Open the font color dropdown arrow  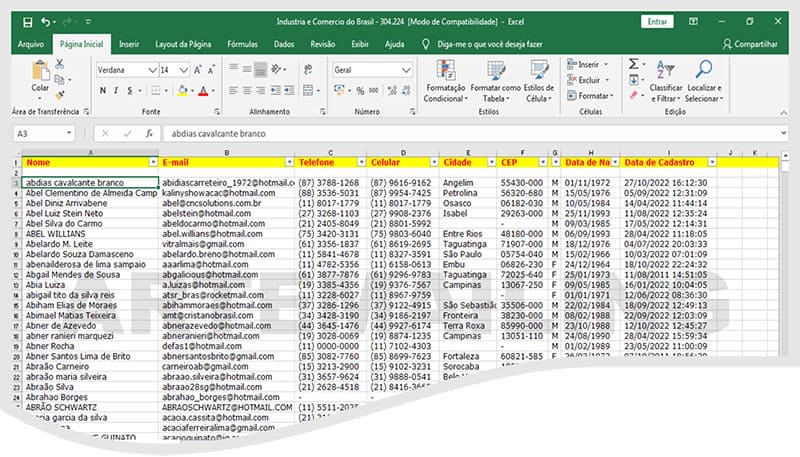tap(213, 91)
